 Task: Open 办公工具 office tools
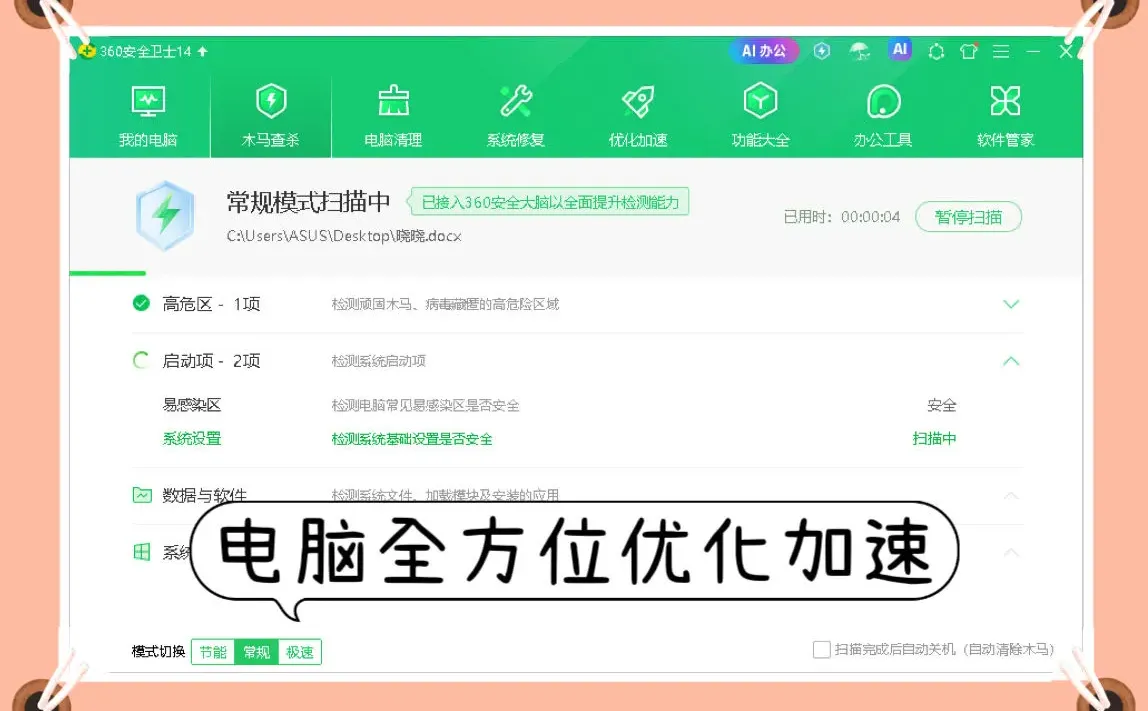tap(882, 115)
